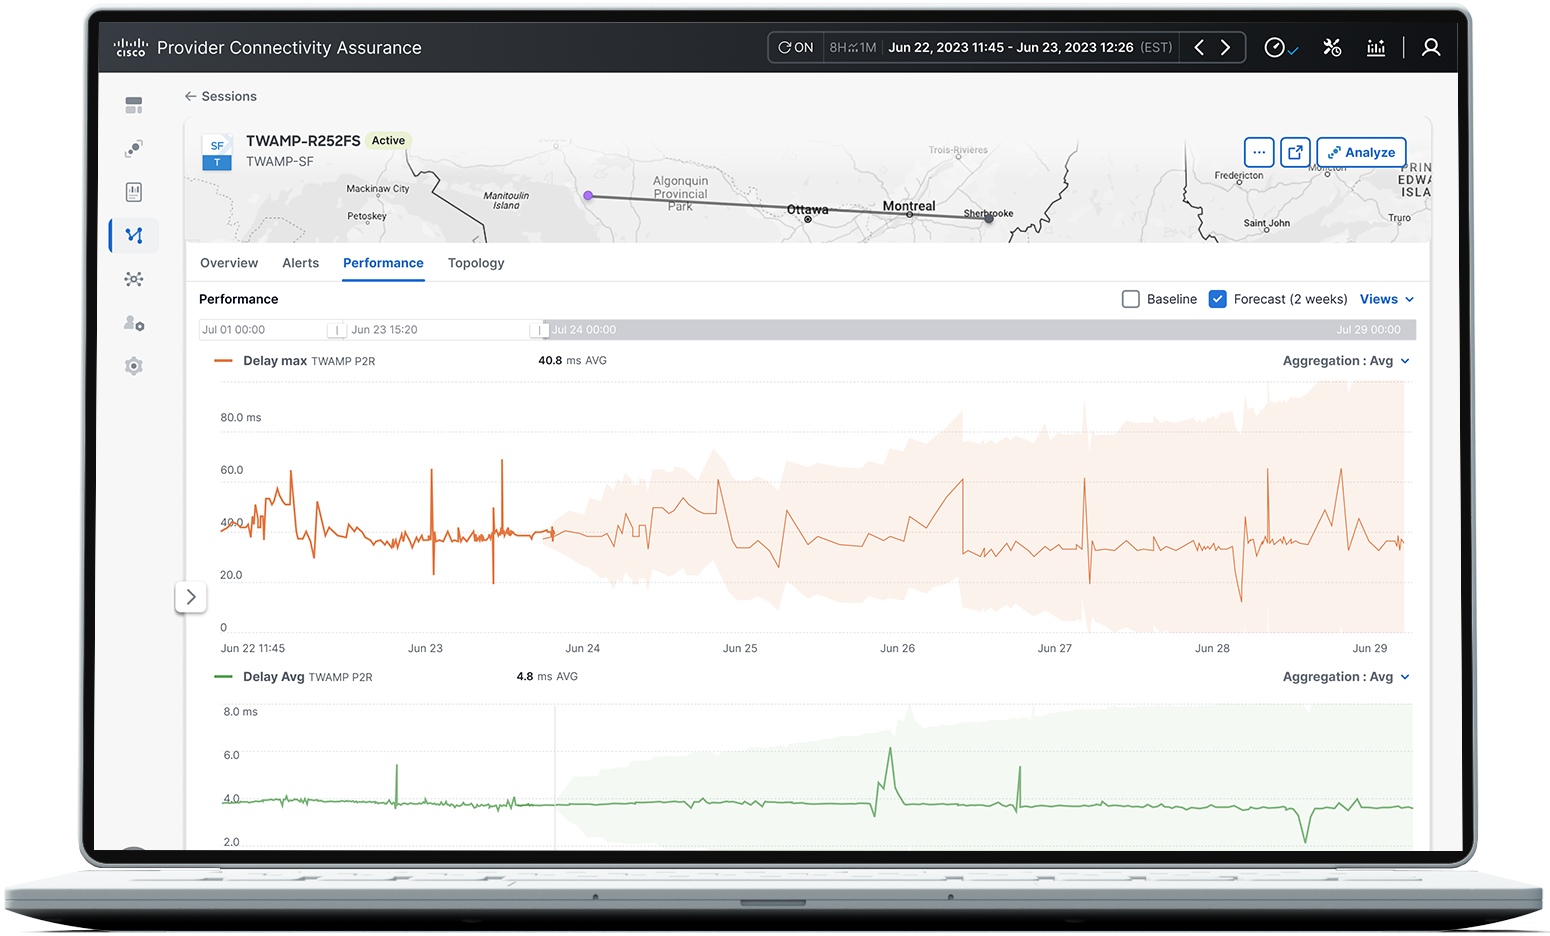Screen dimensions: 1550x936
Task: Open the reports panel icon in the sidebar
Action: [x=133, y=191]
